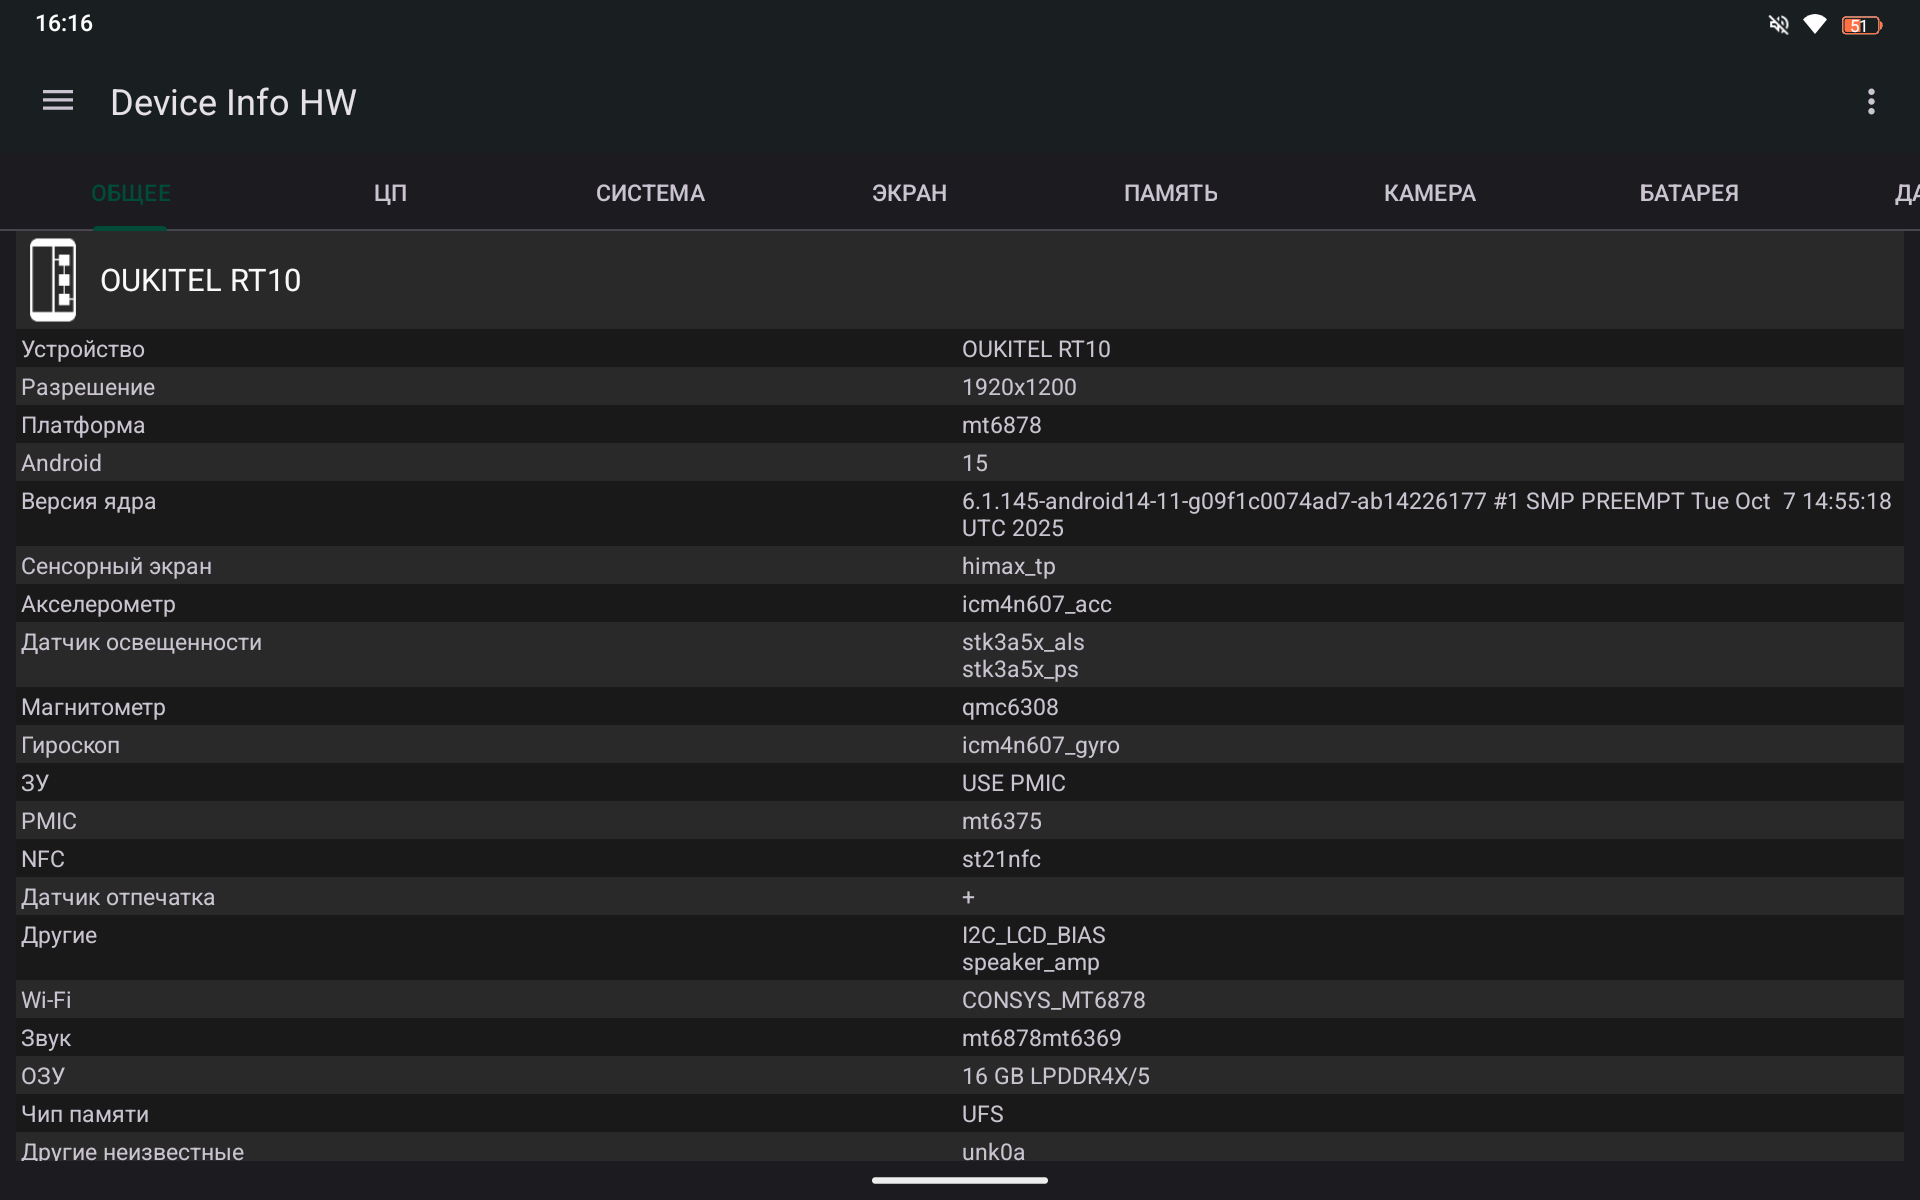
Task: Tap the muted sound status icon
Action: click(x=1778, y=25)
